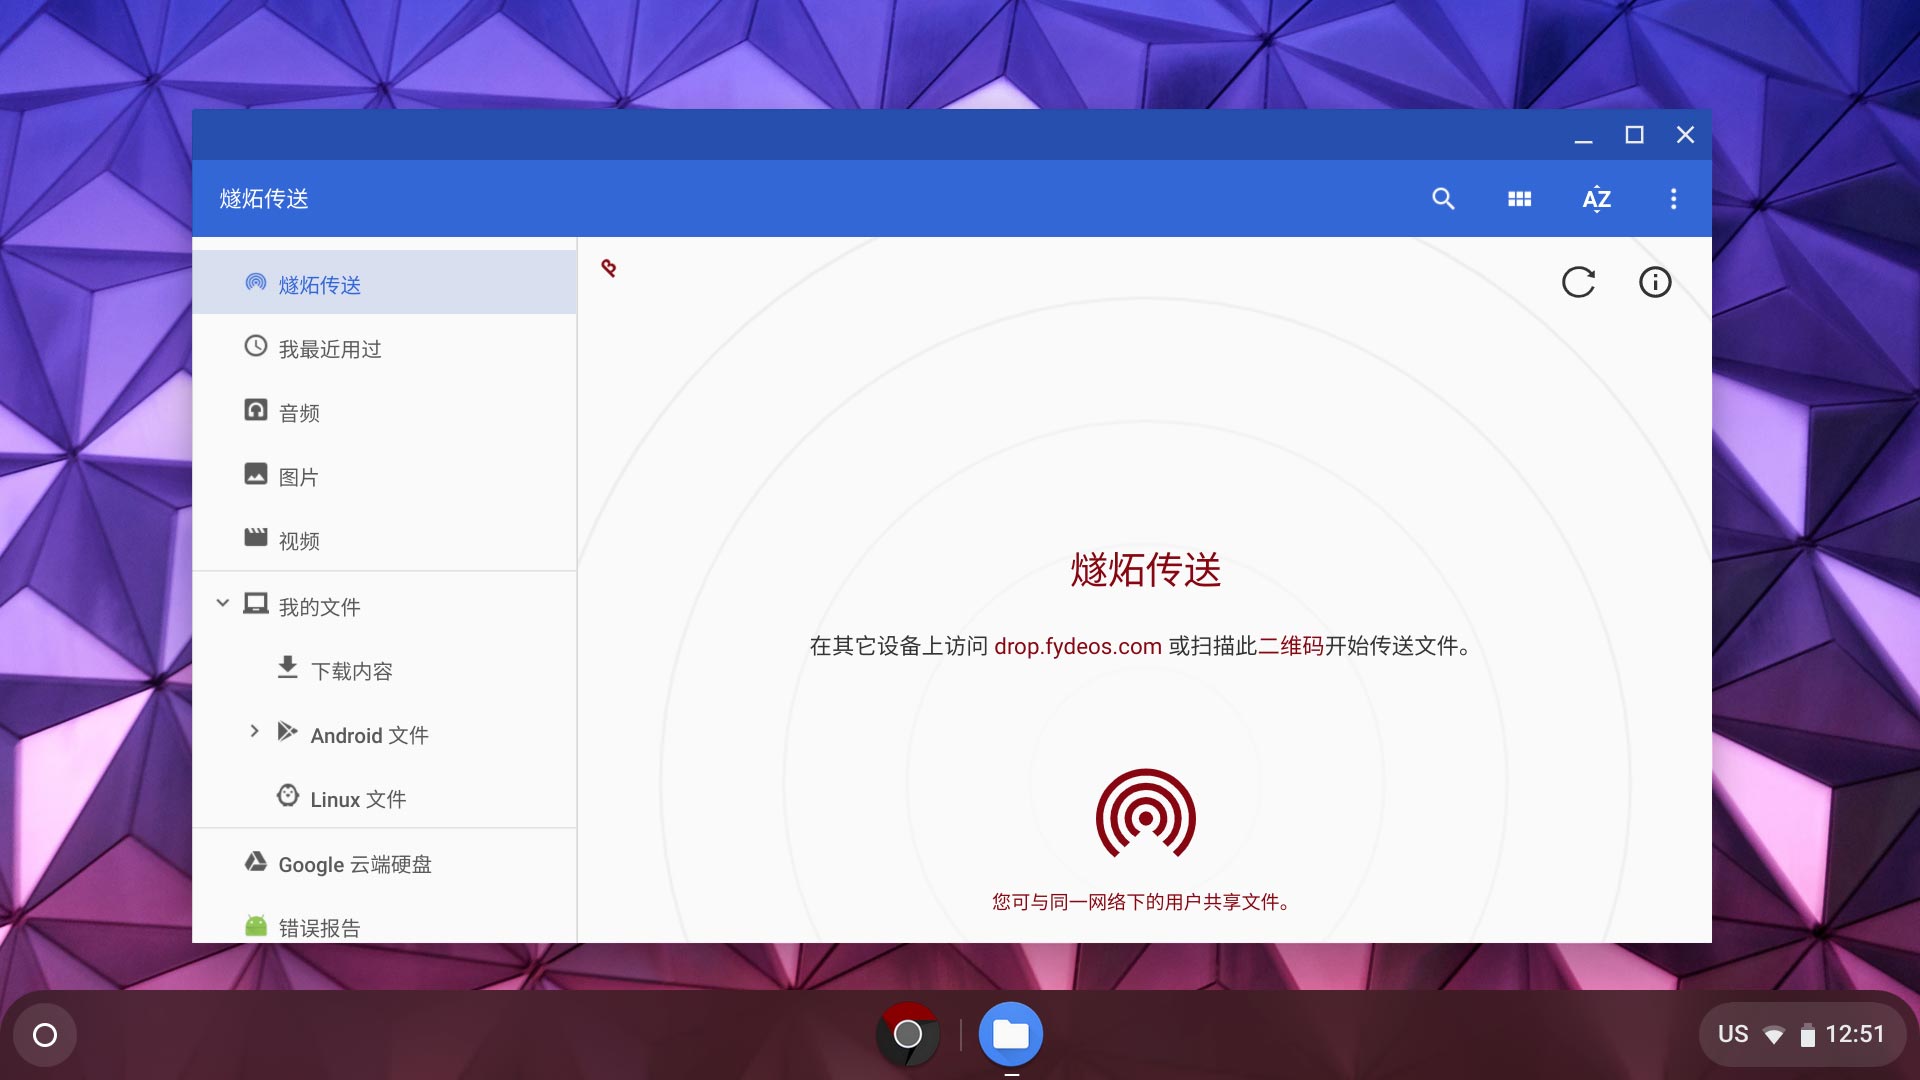Click the red radar broadcast icon
The width and height of the screenshot is (1920, 1080).
point(1146,815)
